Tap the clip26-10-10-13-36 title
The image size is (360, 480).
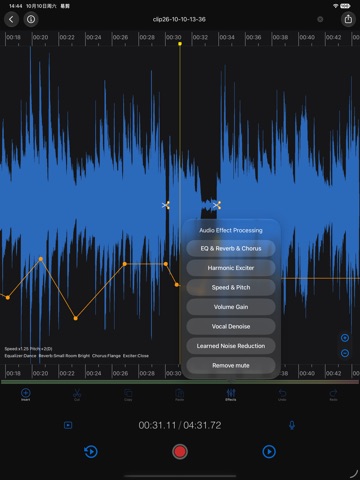click(x=179, y=19)
